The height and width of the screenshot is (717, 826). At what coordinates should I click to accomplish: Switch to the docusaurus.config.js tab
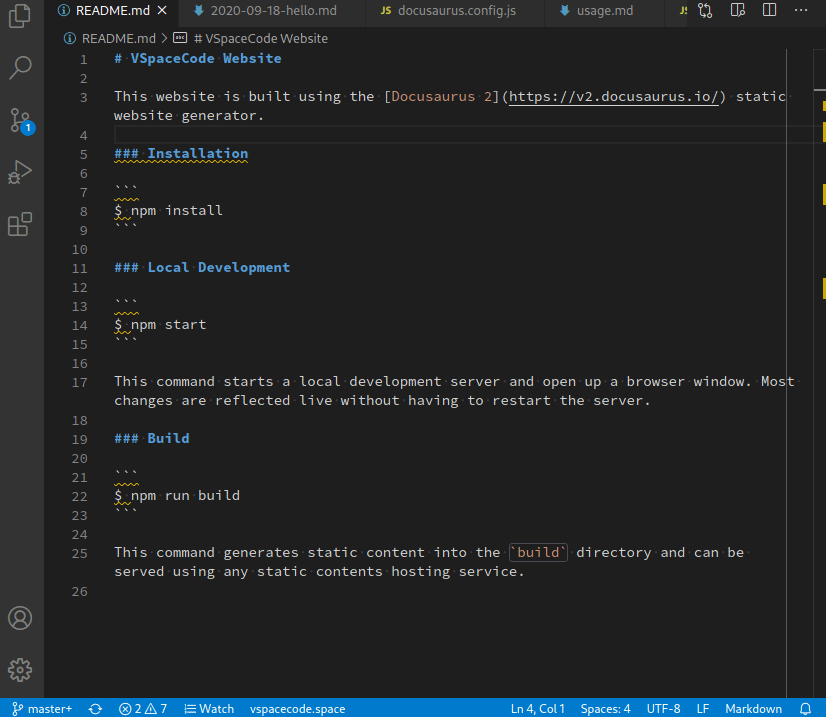point(456,11)
